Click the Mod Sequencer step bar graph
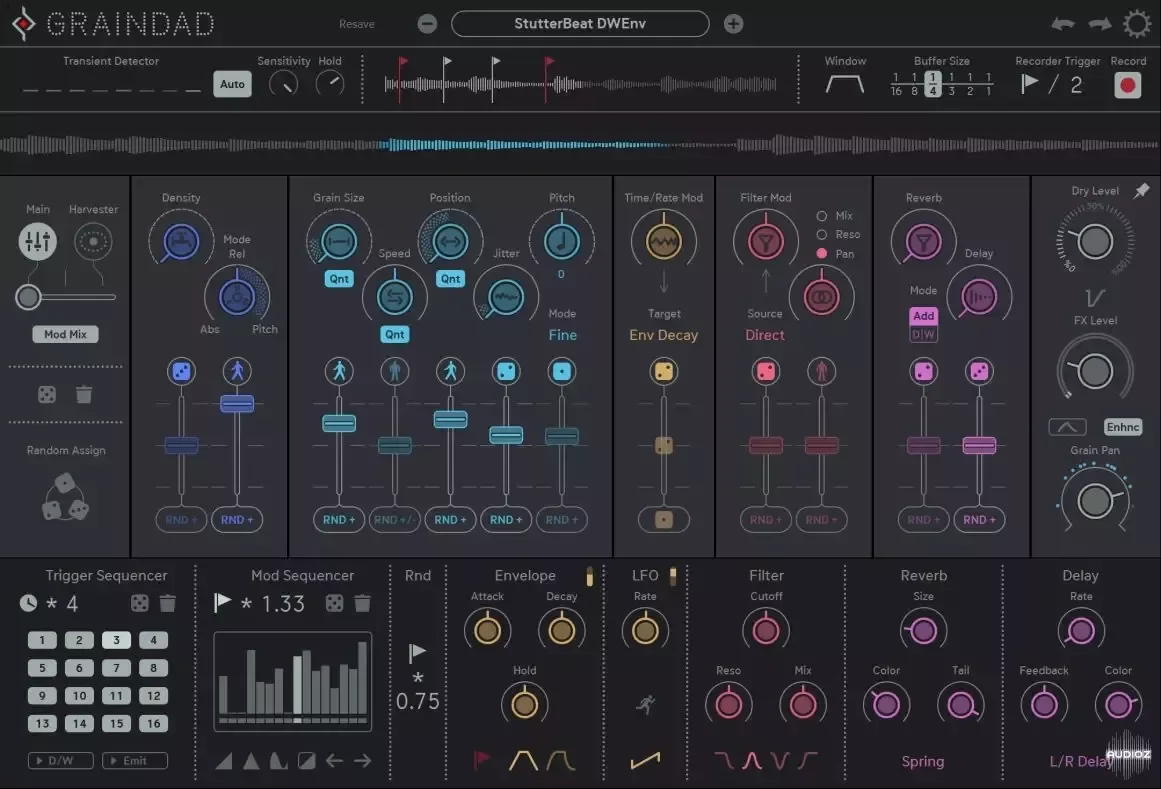 (292, 681)
